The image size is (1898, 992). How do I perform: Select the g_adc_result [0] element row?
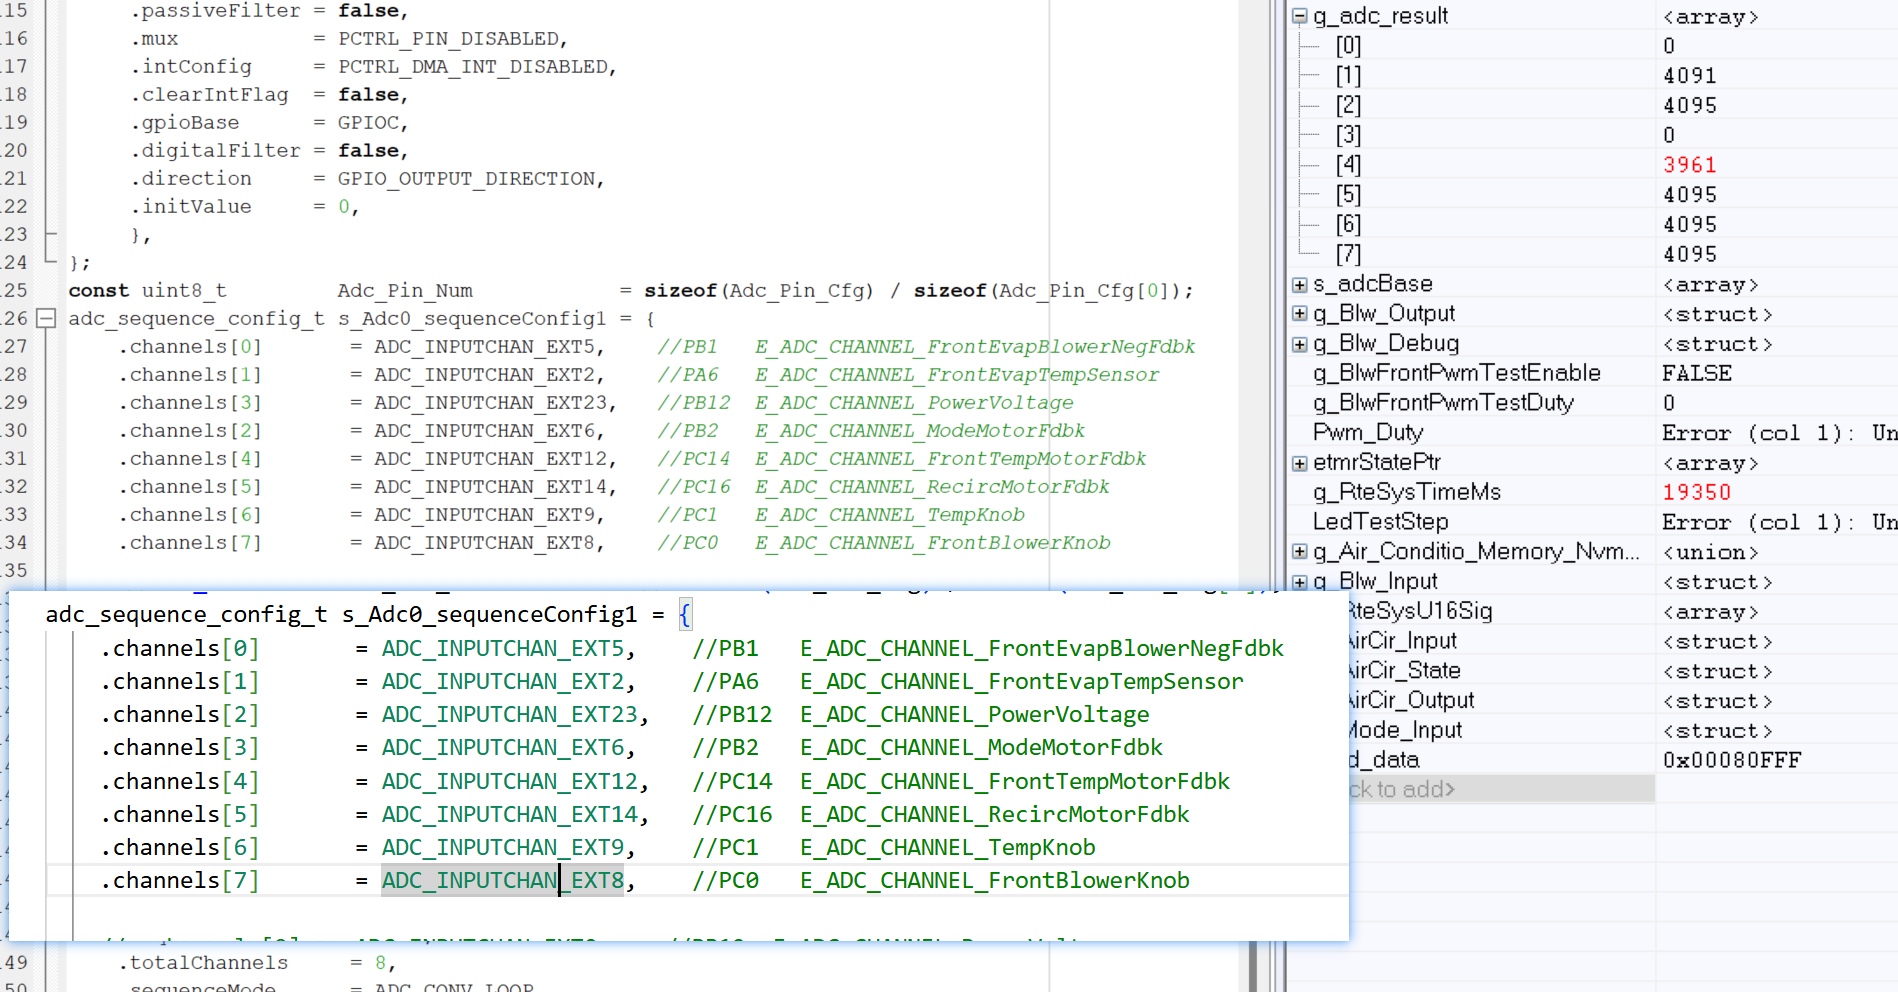(x=1592, y=46)
